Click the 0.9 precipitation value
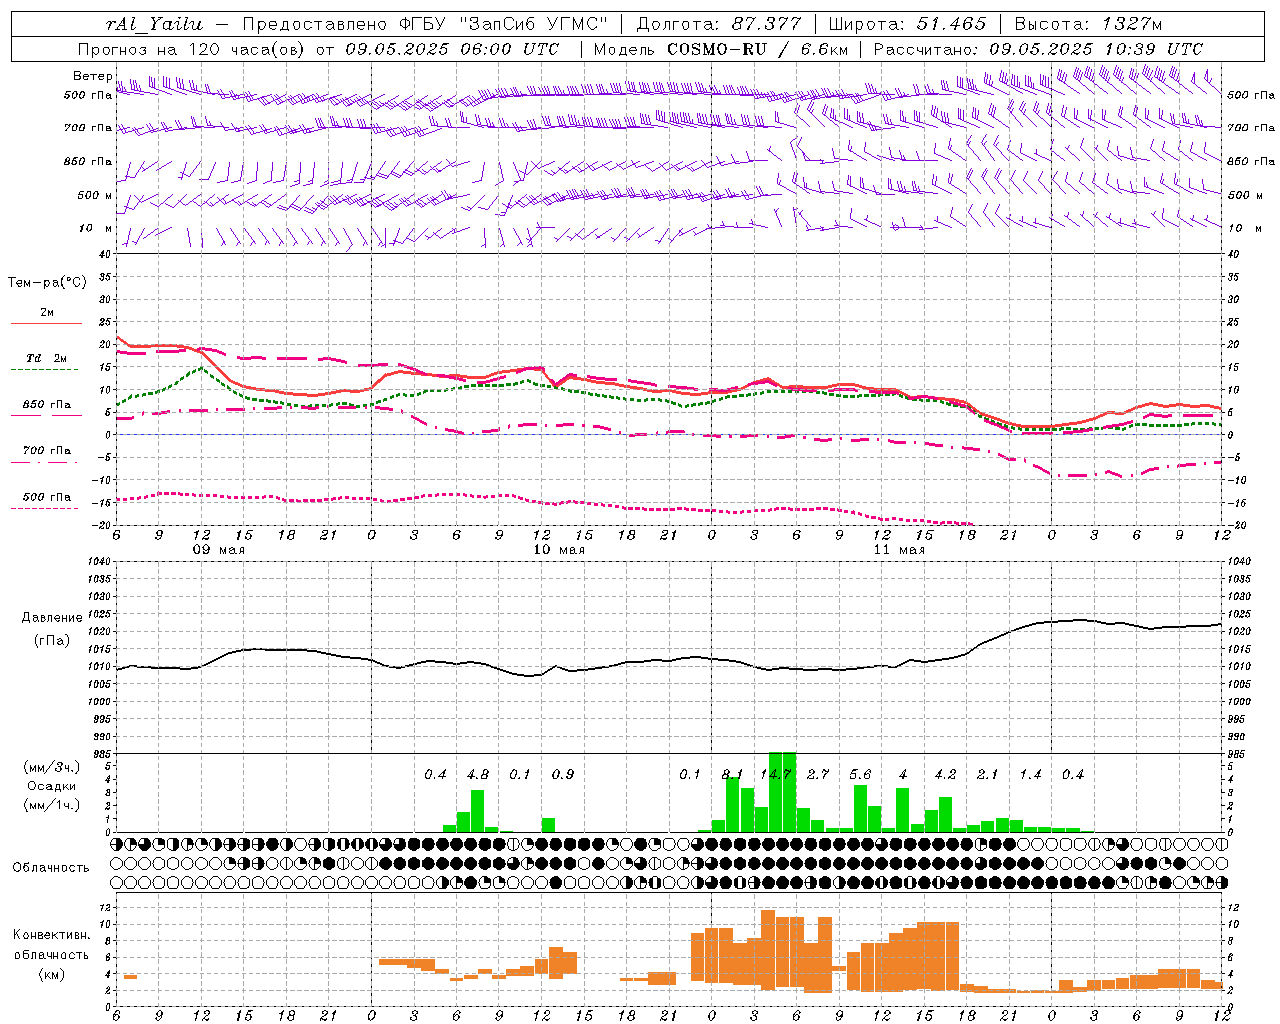The width and height of the screenshot is (1280, 1024). [563, 775]
